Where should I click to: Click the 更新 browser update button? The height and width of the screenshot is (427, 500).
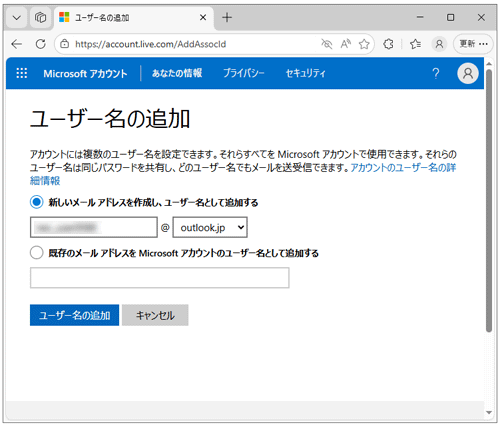473,44
